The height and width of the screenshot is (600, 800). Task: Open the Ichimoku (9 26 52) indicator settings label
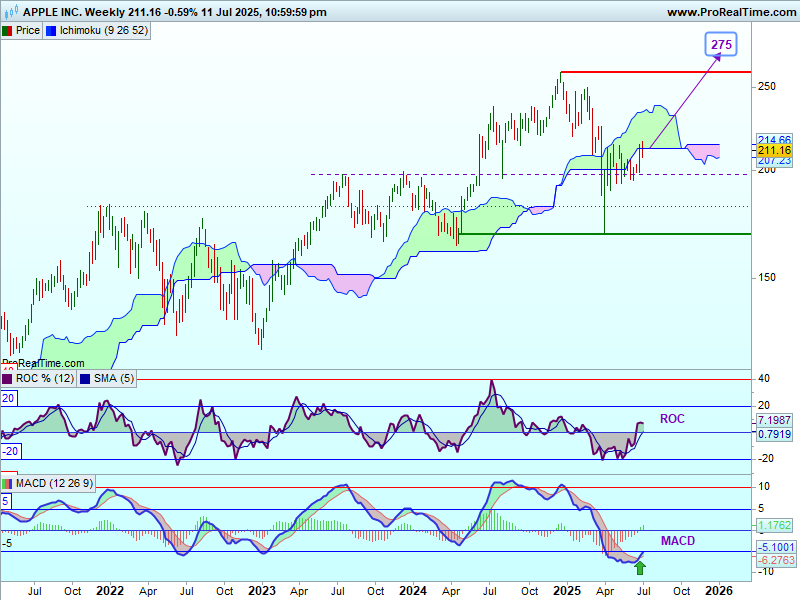coord(104,31)
